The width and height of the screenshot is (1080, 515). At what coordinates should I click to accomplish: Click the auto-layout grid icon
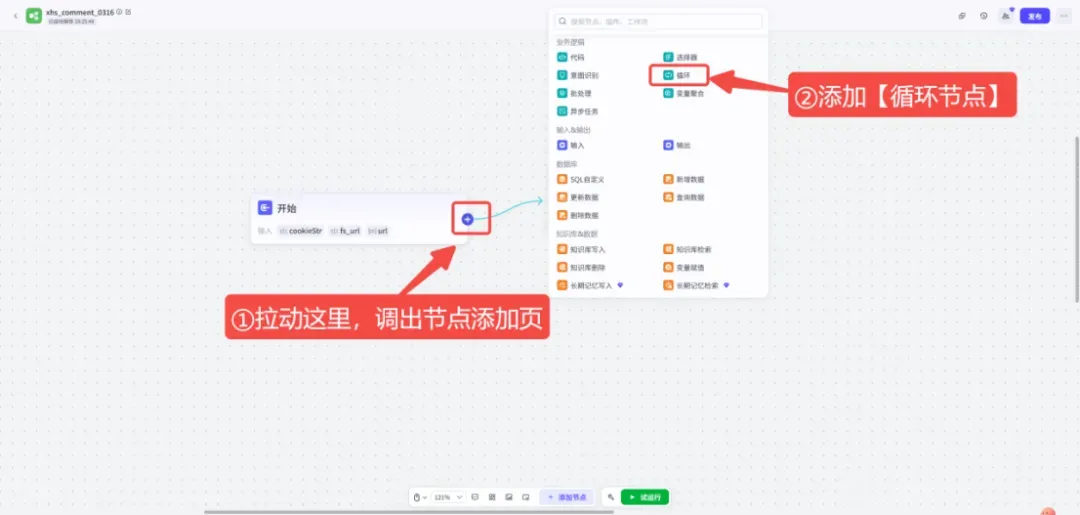492,496
